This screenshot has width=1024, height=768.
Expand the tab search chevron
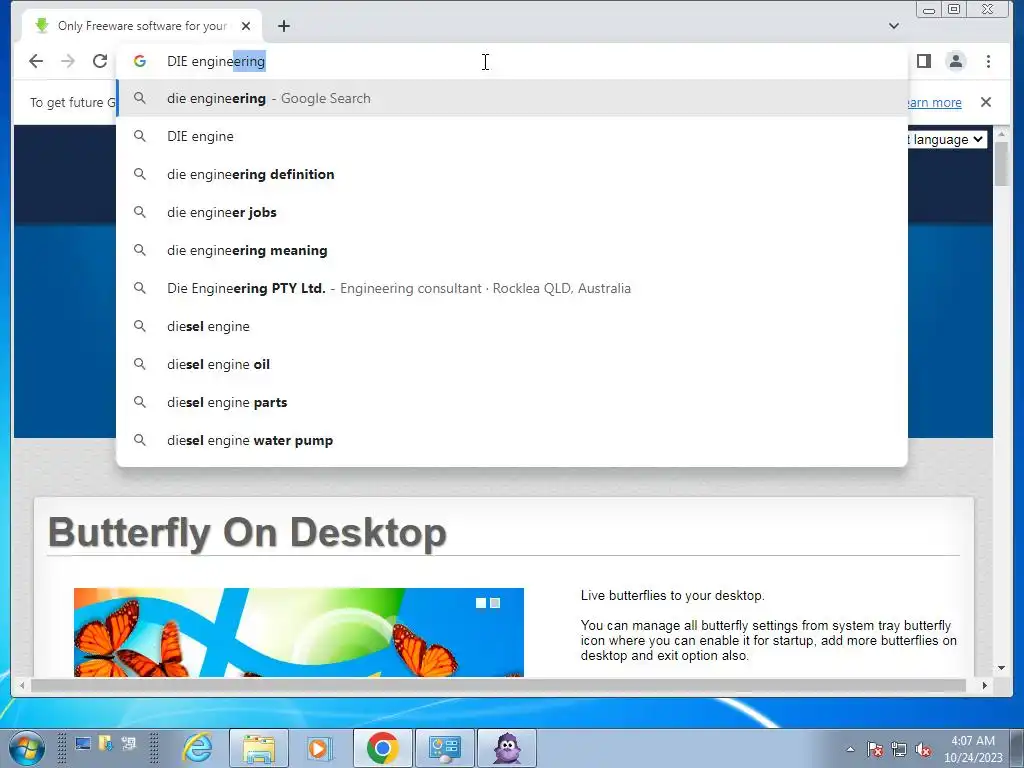click(x=893, y=26)
